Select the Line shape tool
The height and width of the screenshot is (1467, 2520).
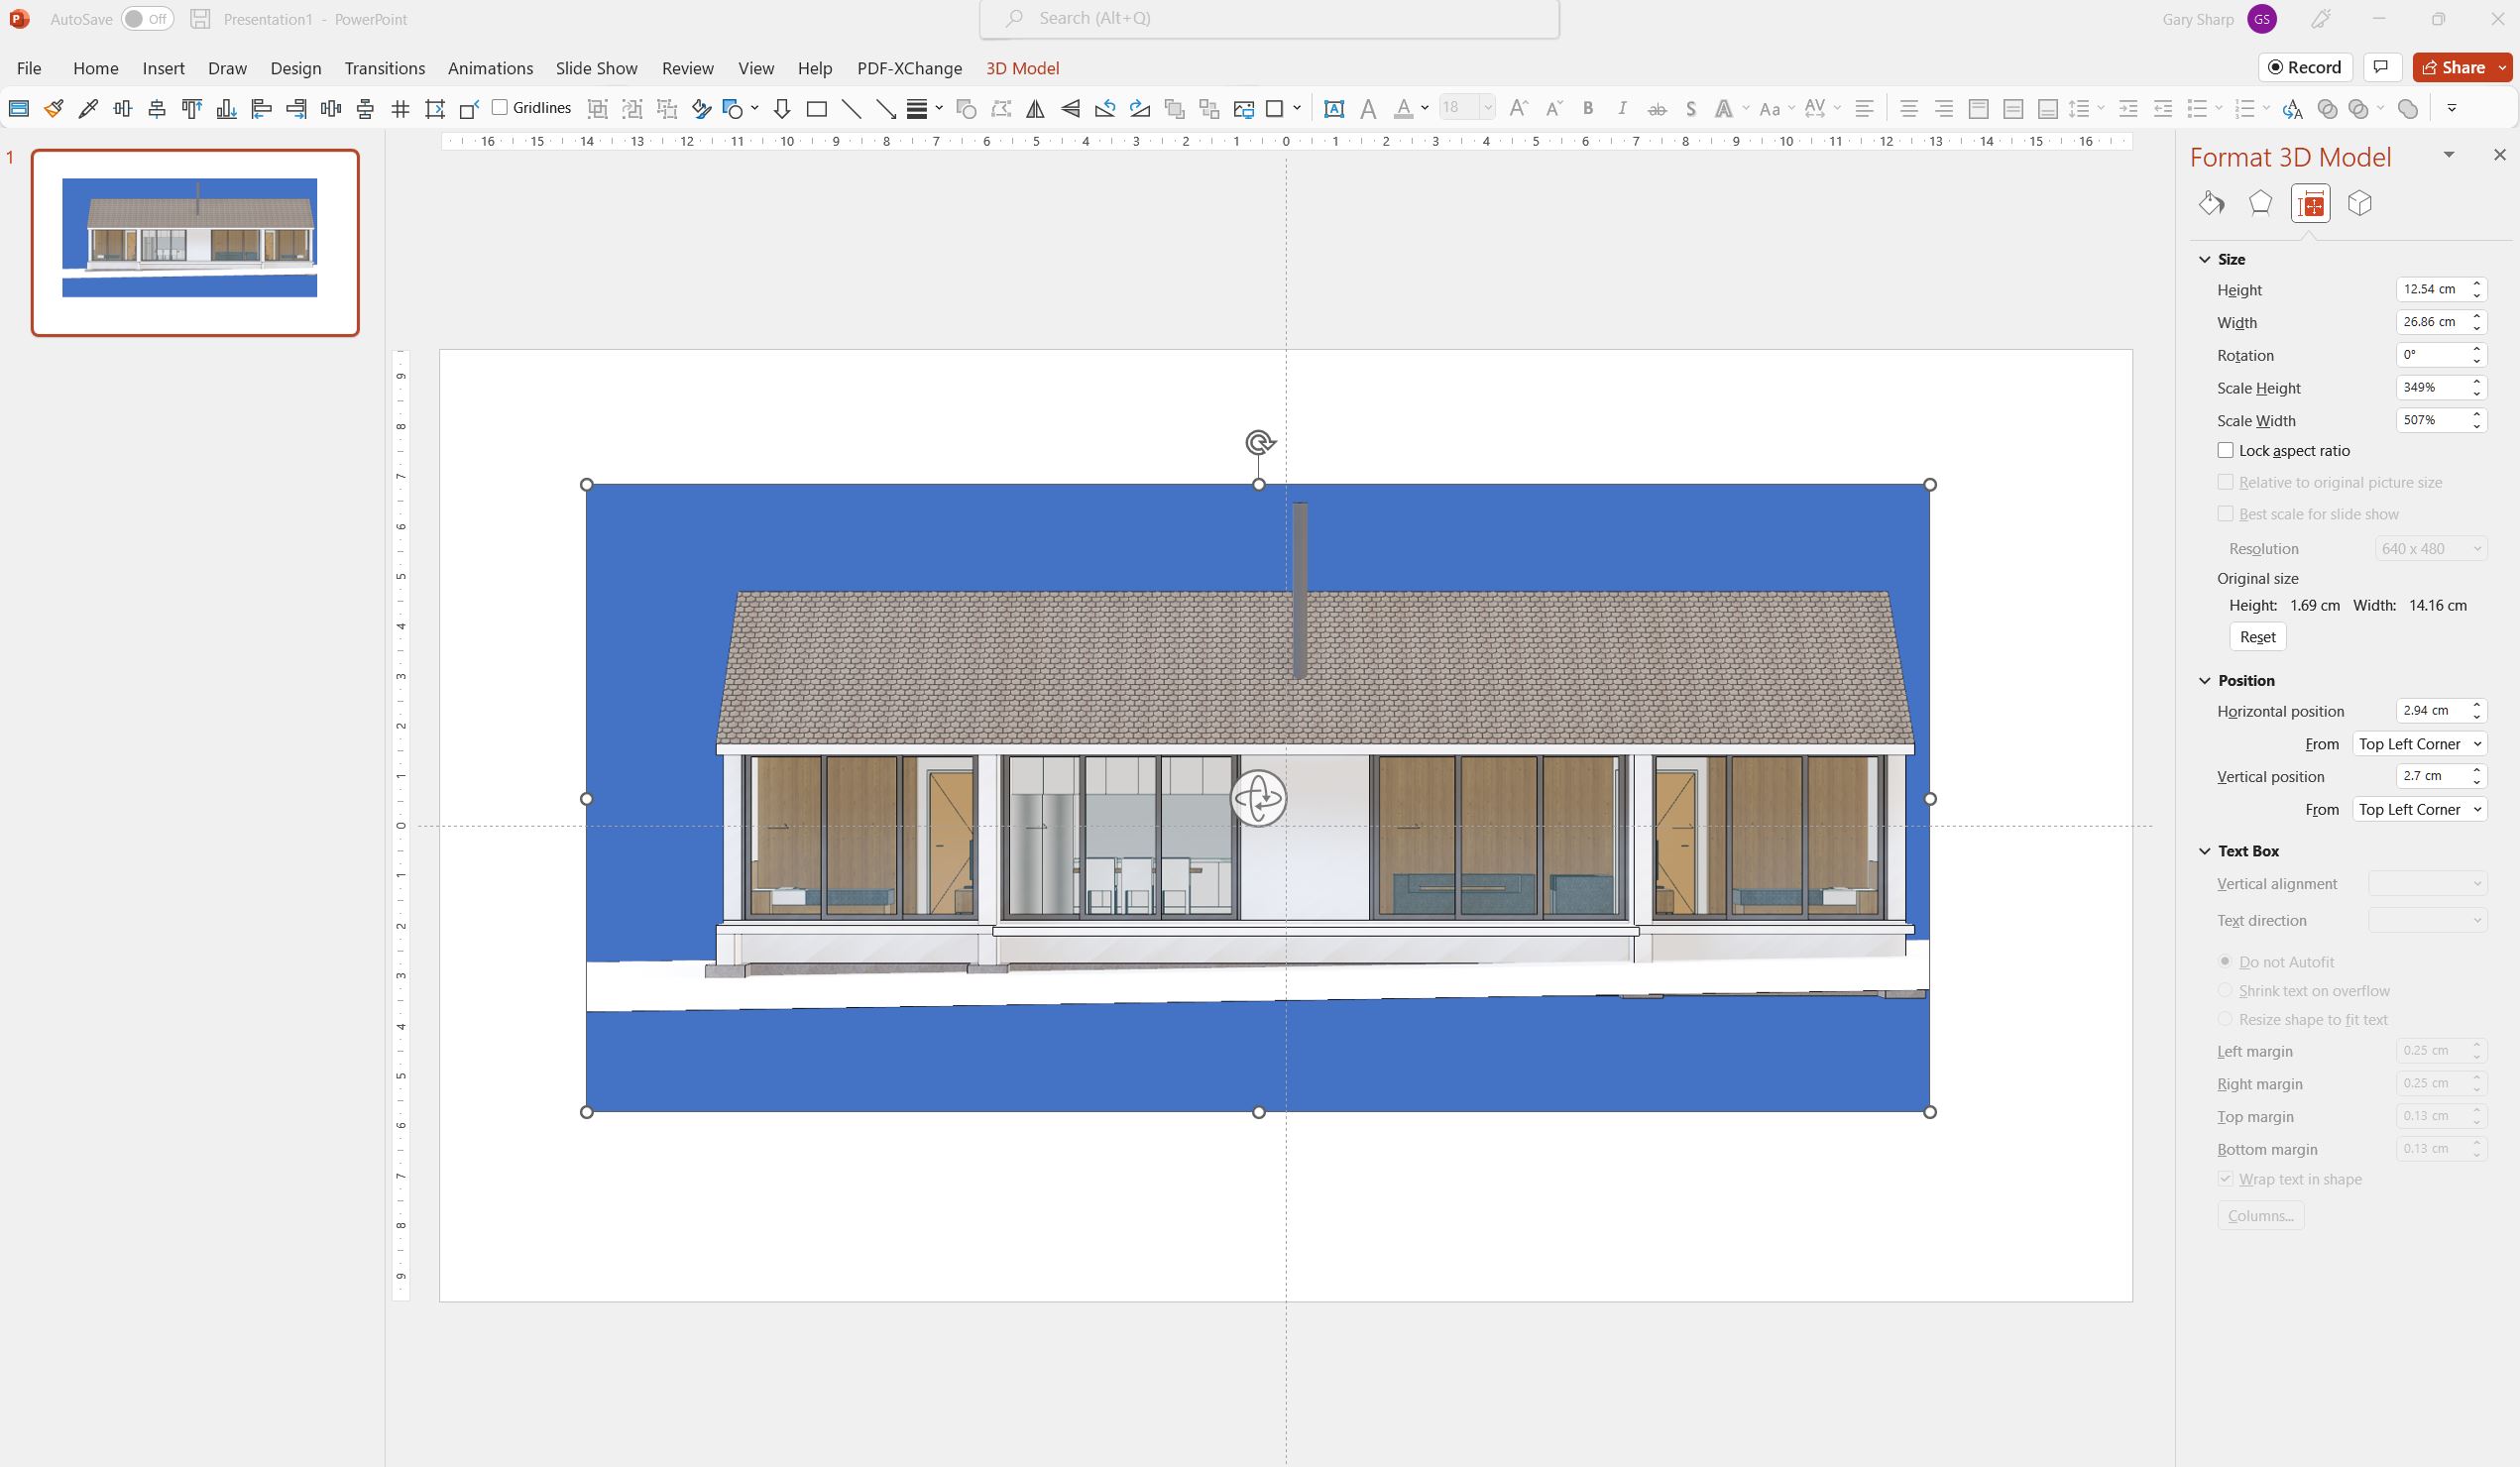[x=851, y=108]
